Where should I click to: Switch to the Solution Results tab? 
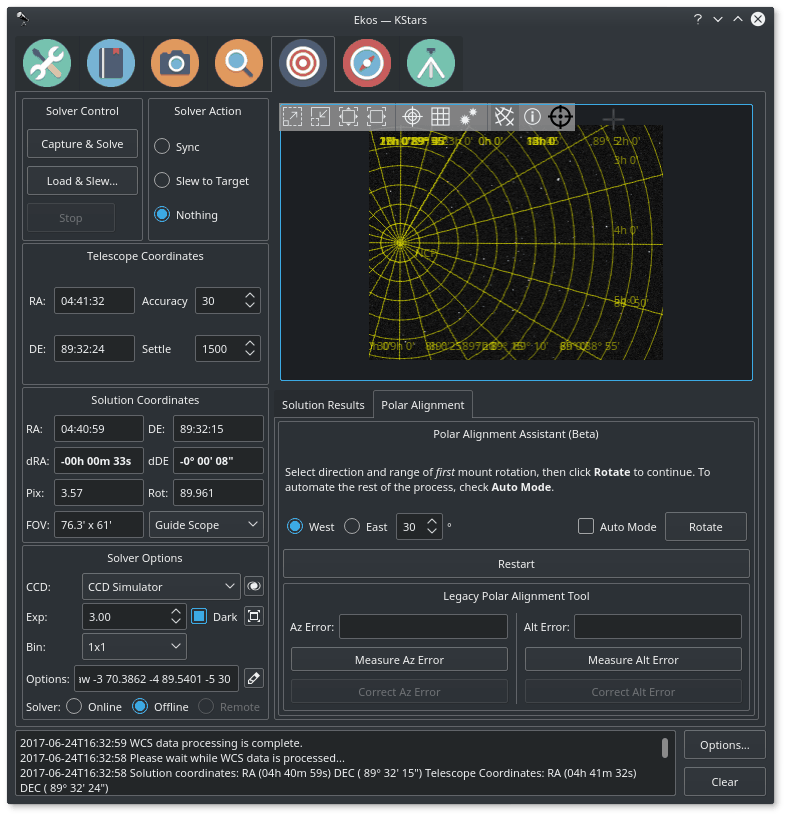pyautogui.click(x=323, y=405)
